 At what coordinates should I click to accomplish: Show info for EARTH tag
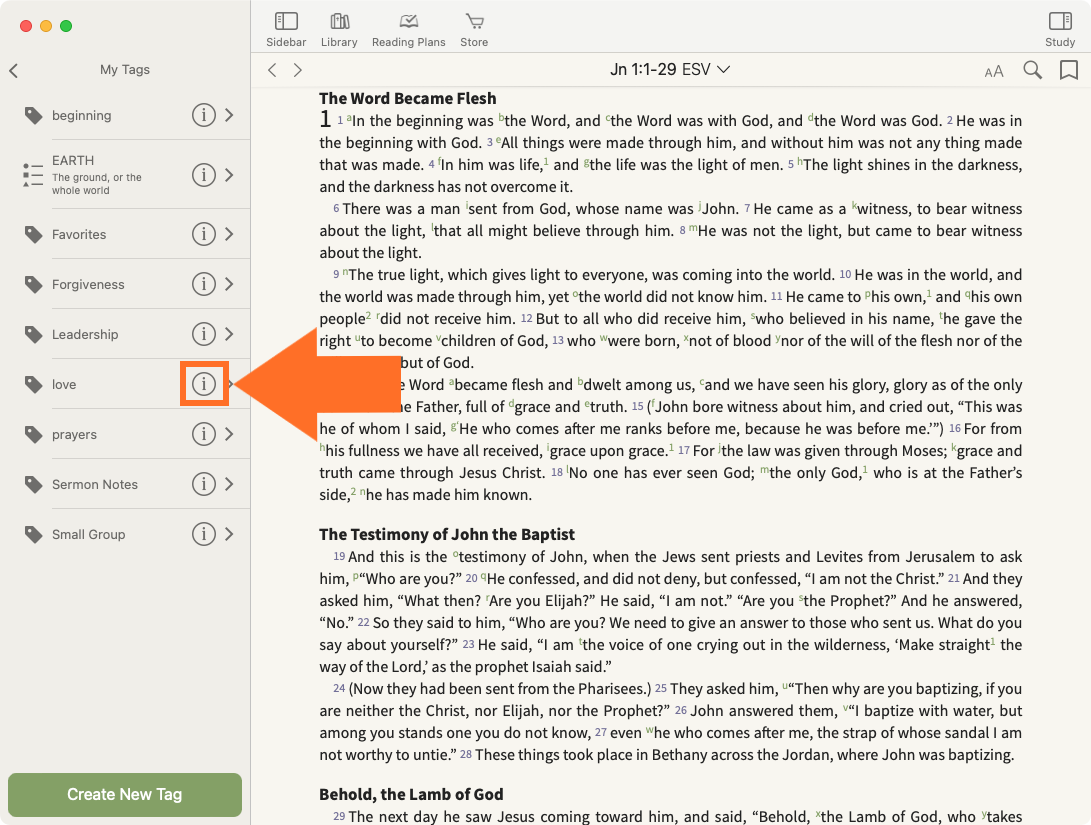tap(204, 175)
